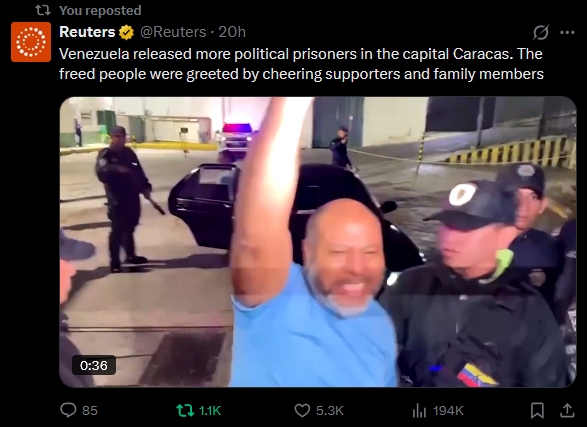Open the three-dot more options menu
Screen dimensions: 587x427
tap(567, 33)
